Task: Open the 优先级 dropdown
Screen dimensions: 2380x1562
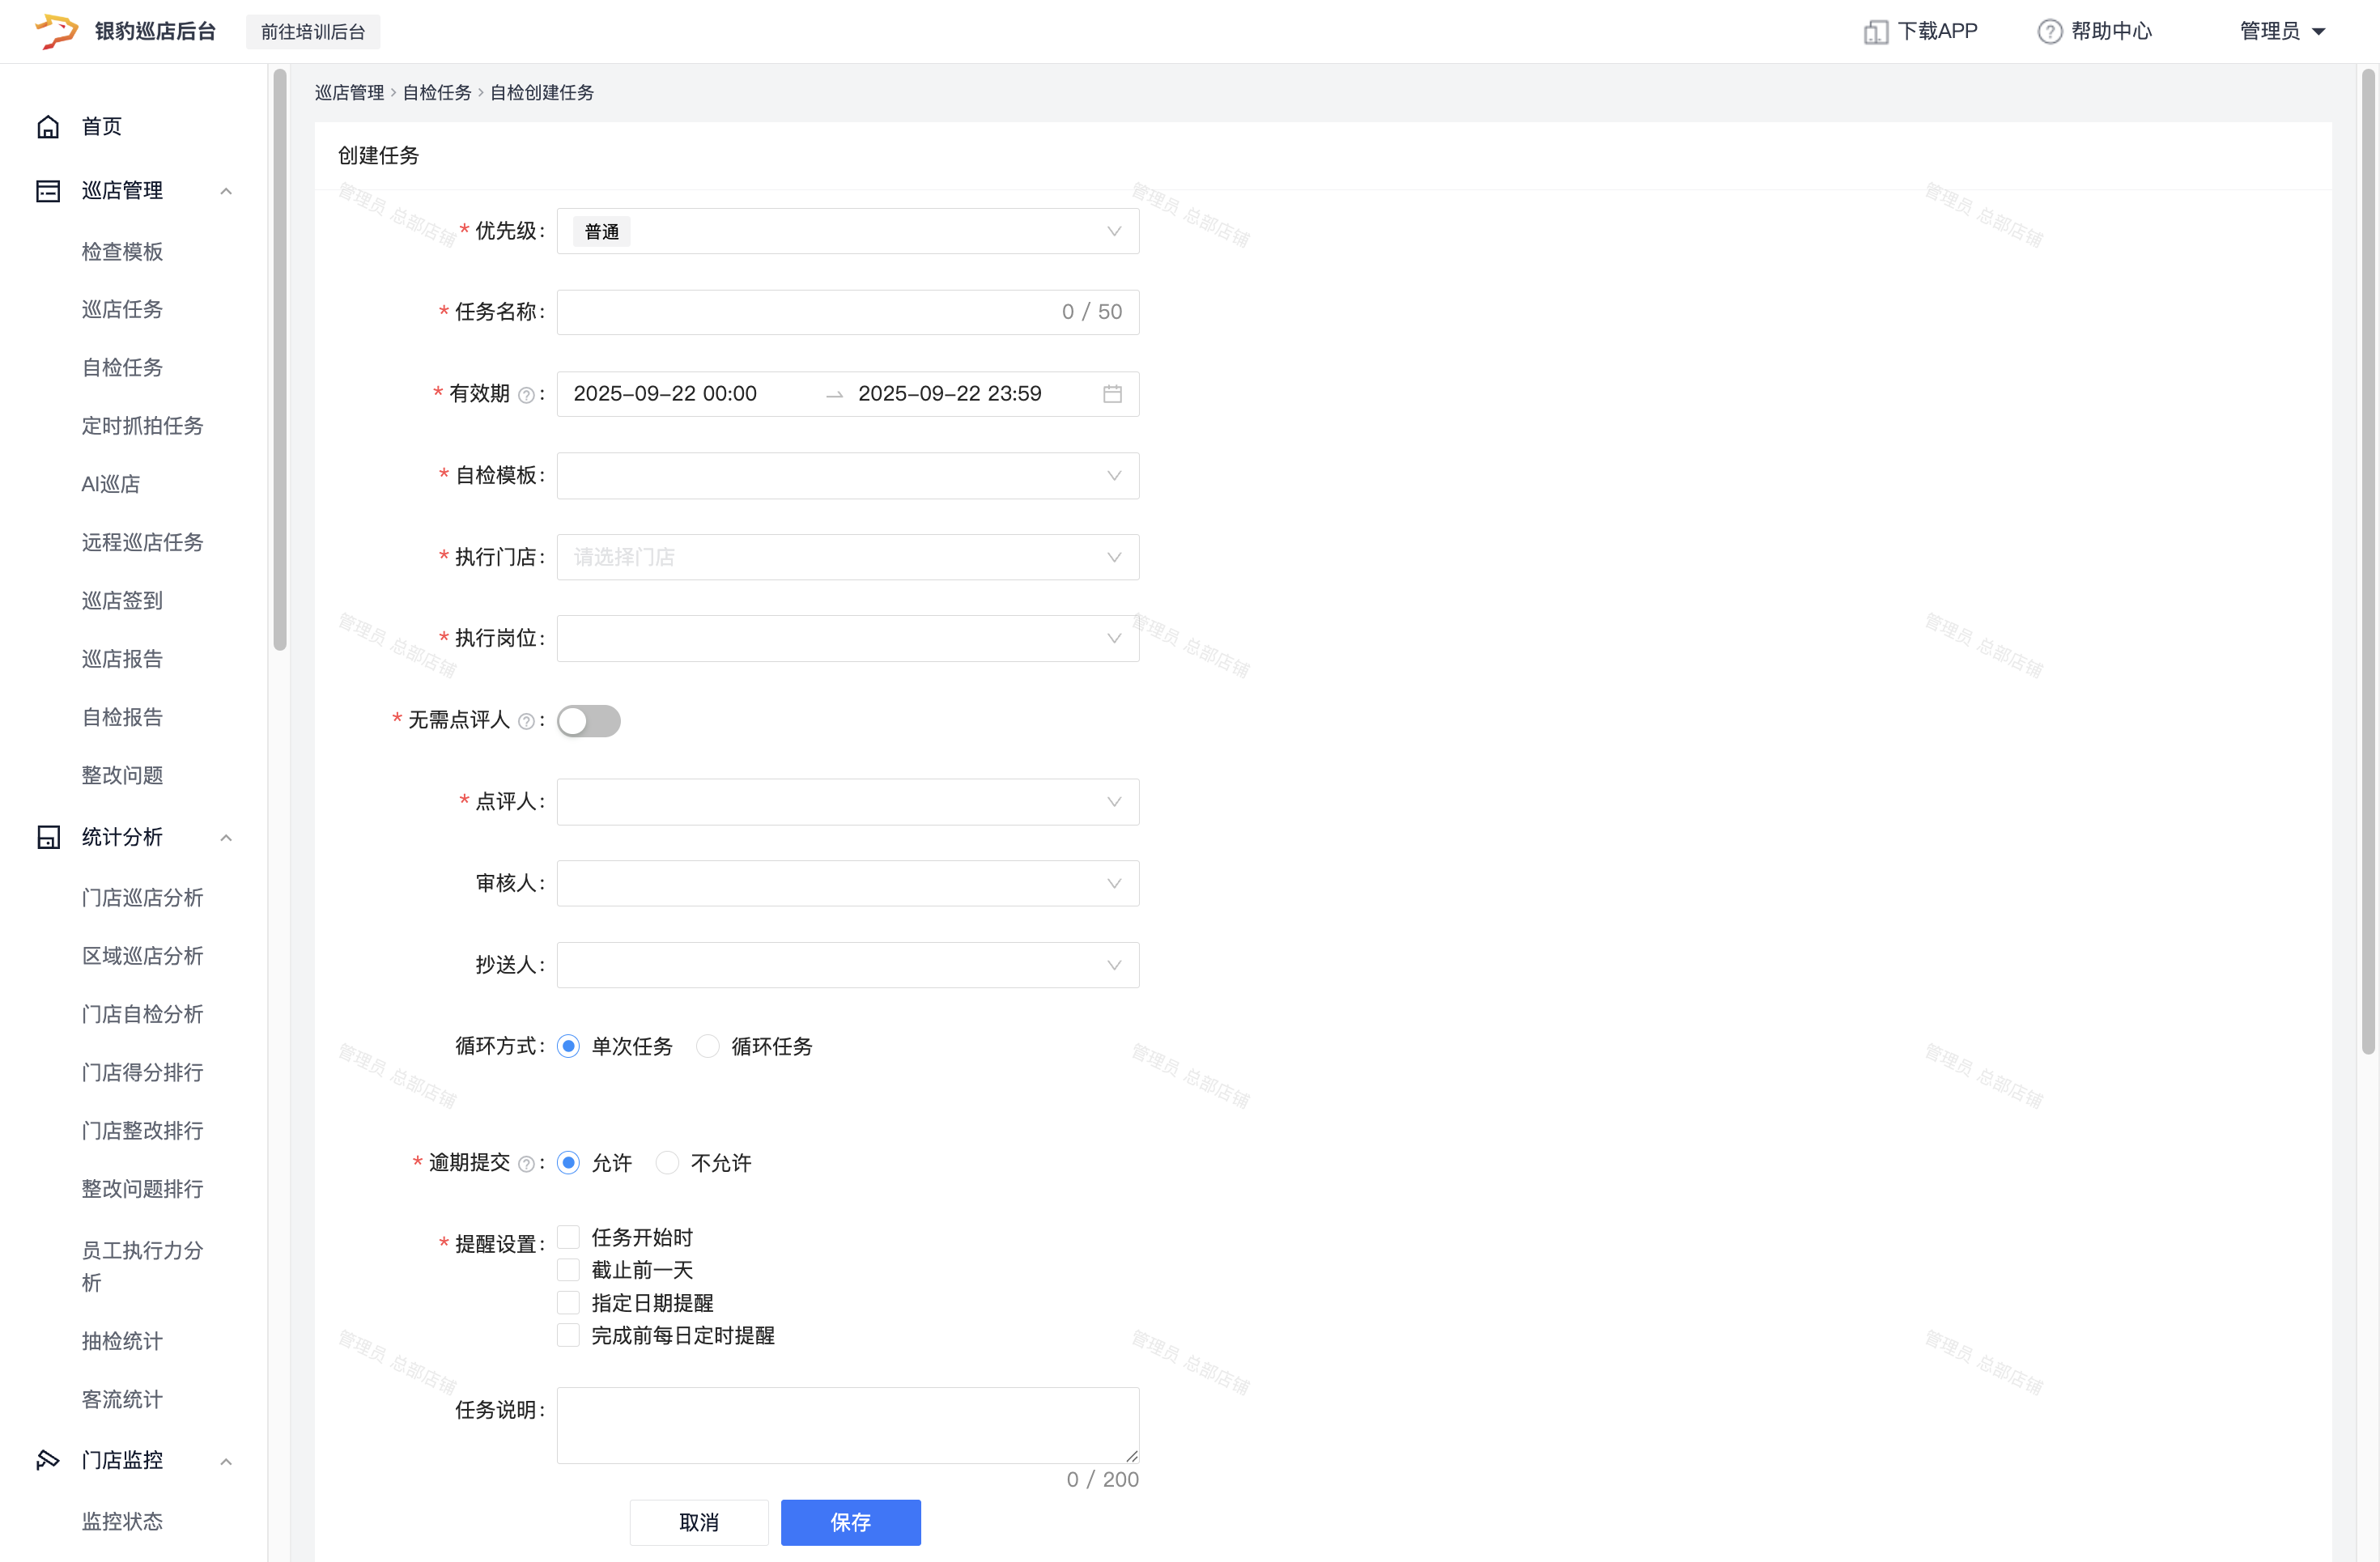Action: click(x=847, y=231)
